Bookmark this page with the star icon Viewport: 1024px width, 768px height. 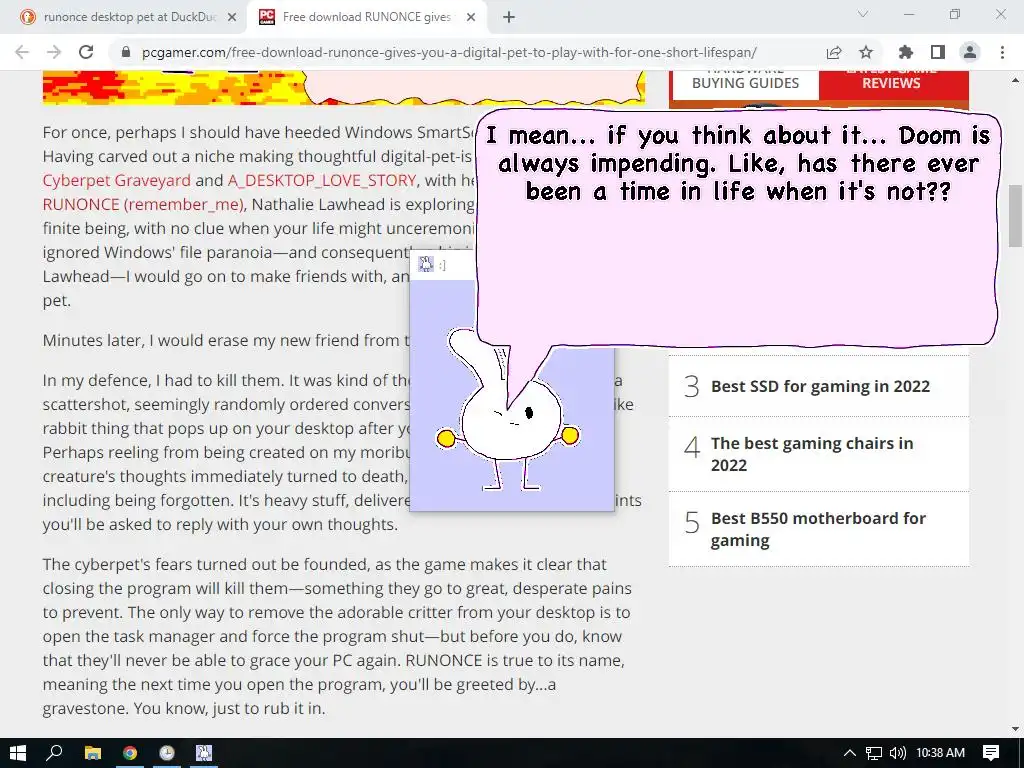866,52
